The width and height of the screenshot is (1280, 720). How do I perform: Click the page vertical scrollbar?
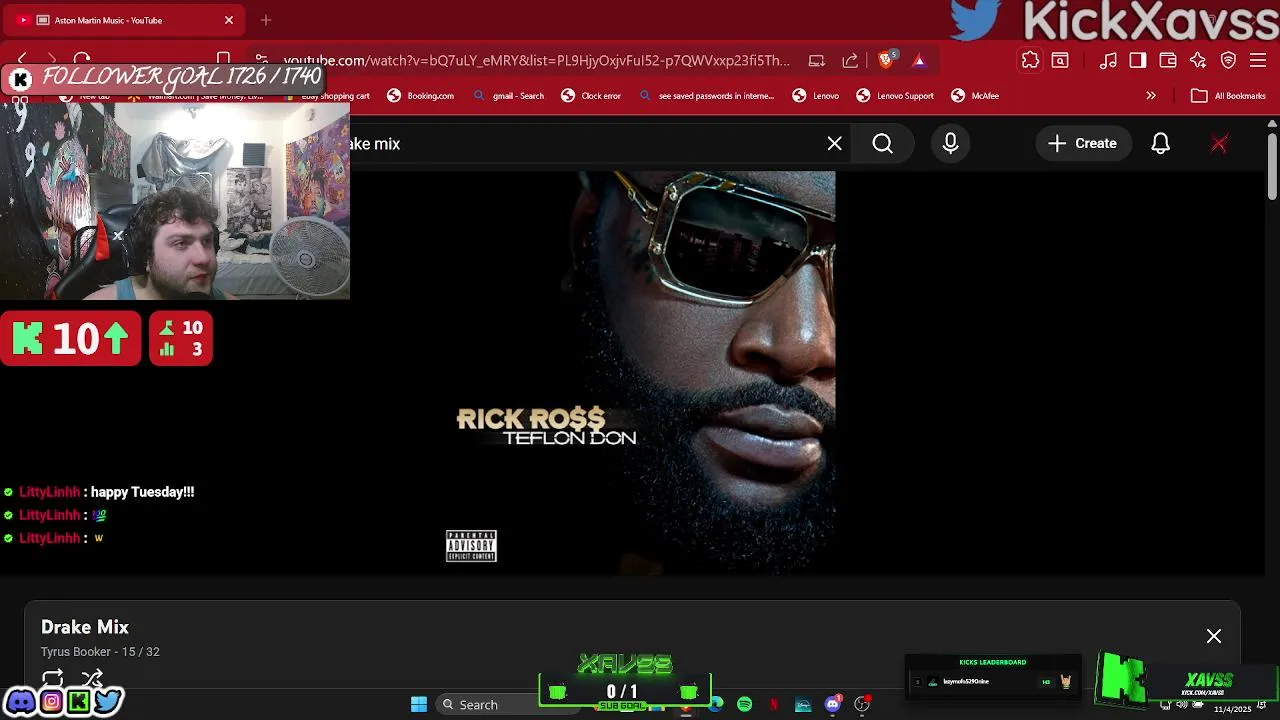[1272, 165]
